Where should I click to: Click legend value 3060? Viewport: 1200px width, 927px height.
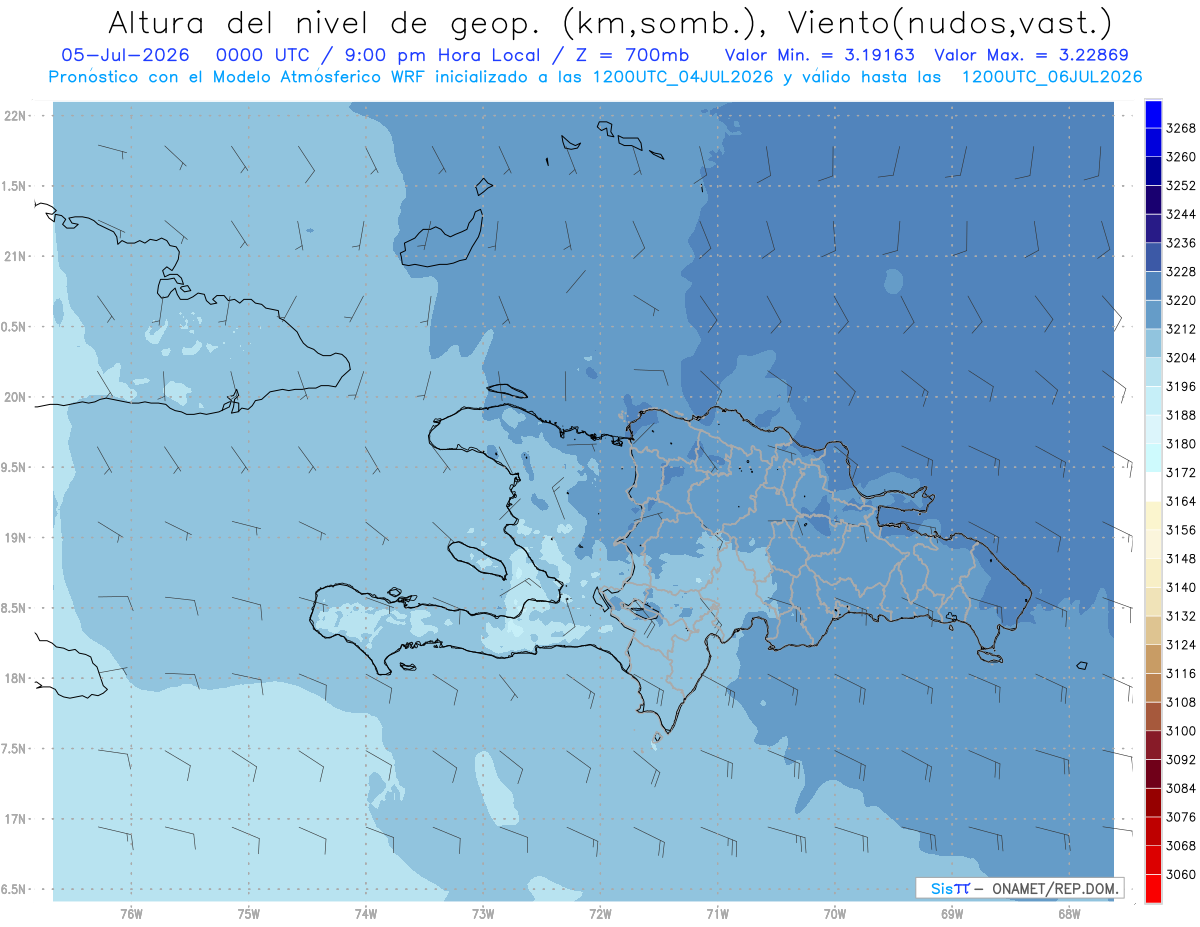(x=1181, y=874)
